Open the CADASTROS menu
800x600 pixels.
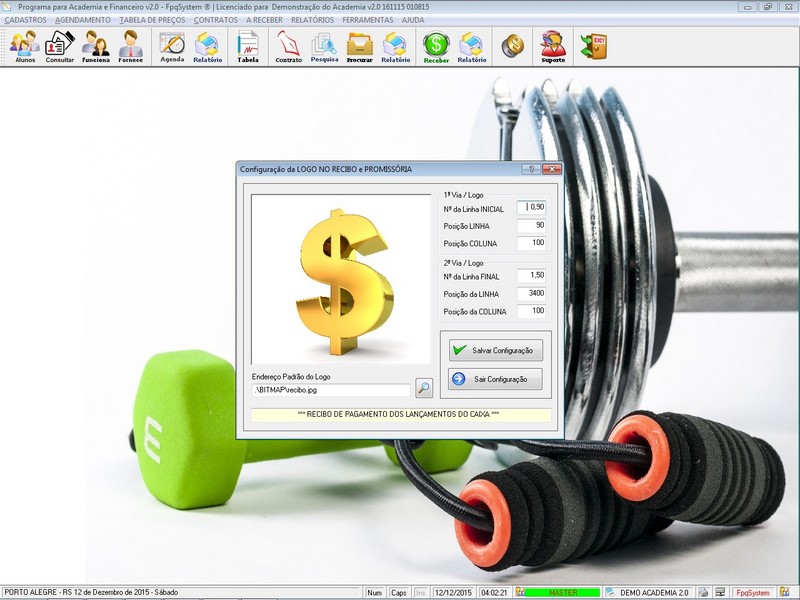[26, 20]
